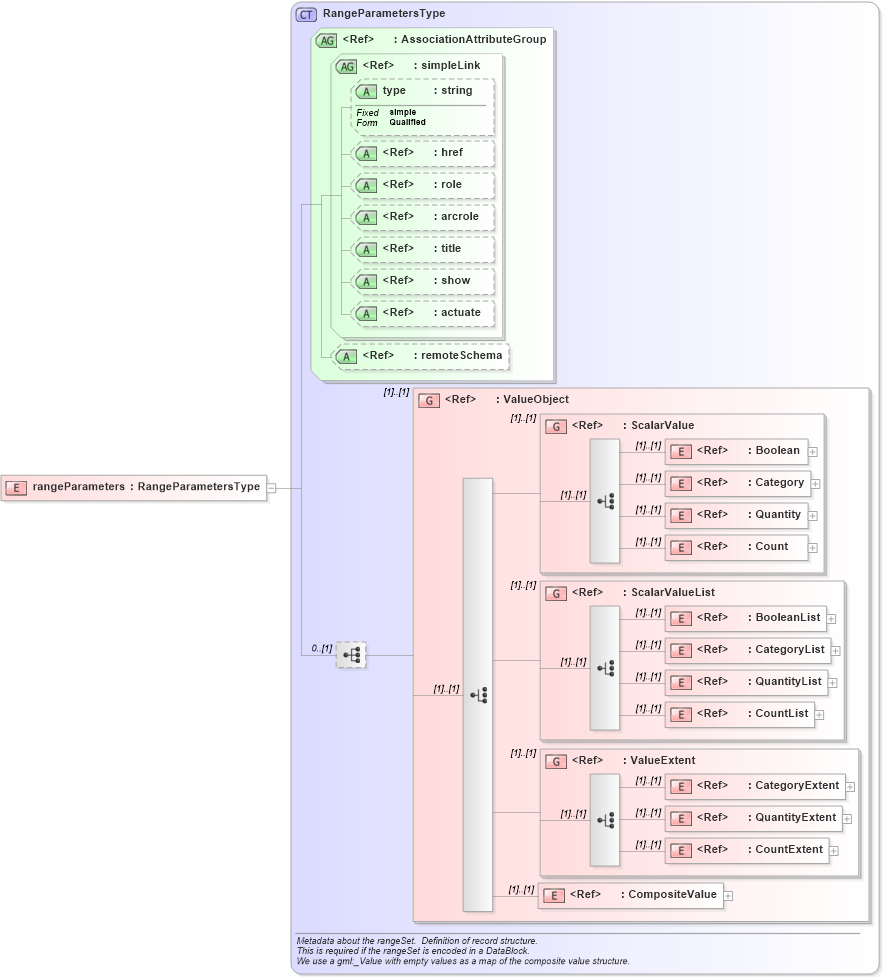Expand the Boolean element
Viewport: 883px width, 977px height.
point(812,451)
